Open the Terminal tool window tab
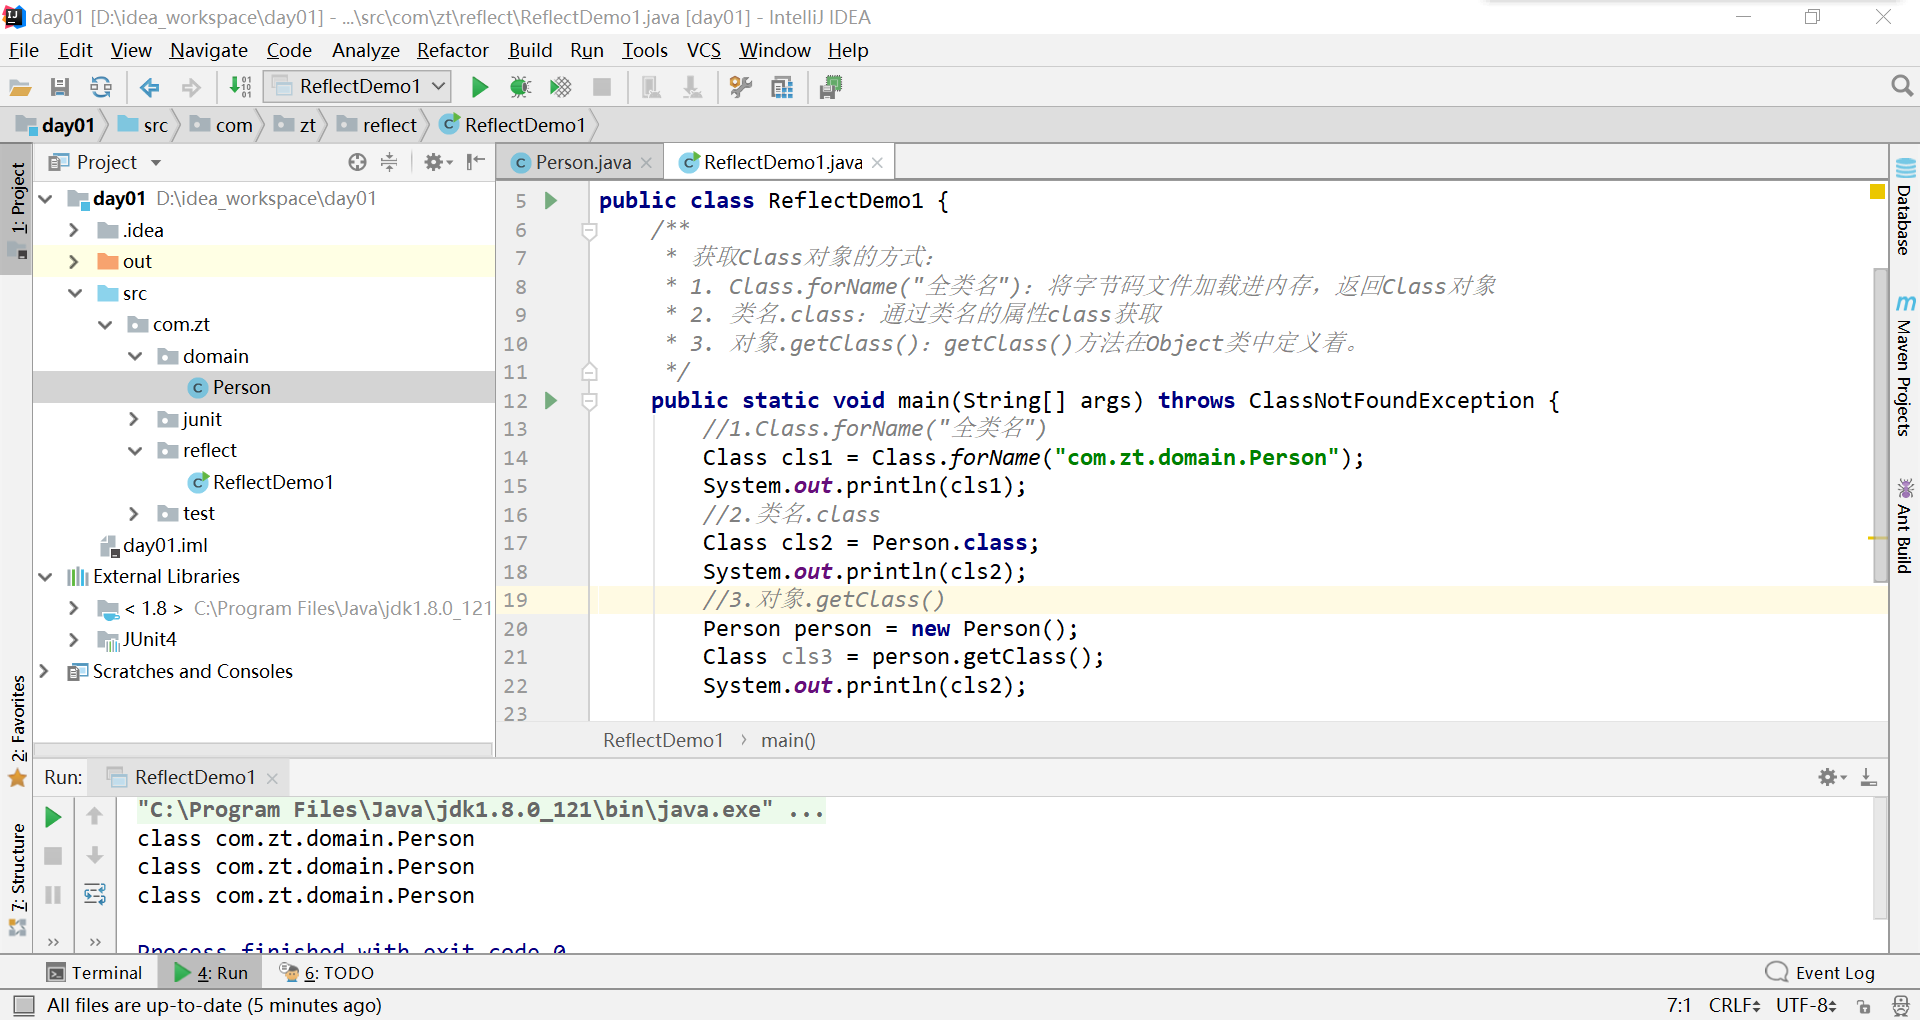 tap(94, 972)
